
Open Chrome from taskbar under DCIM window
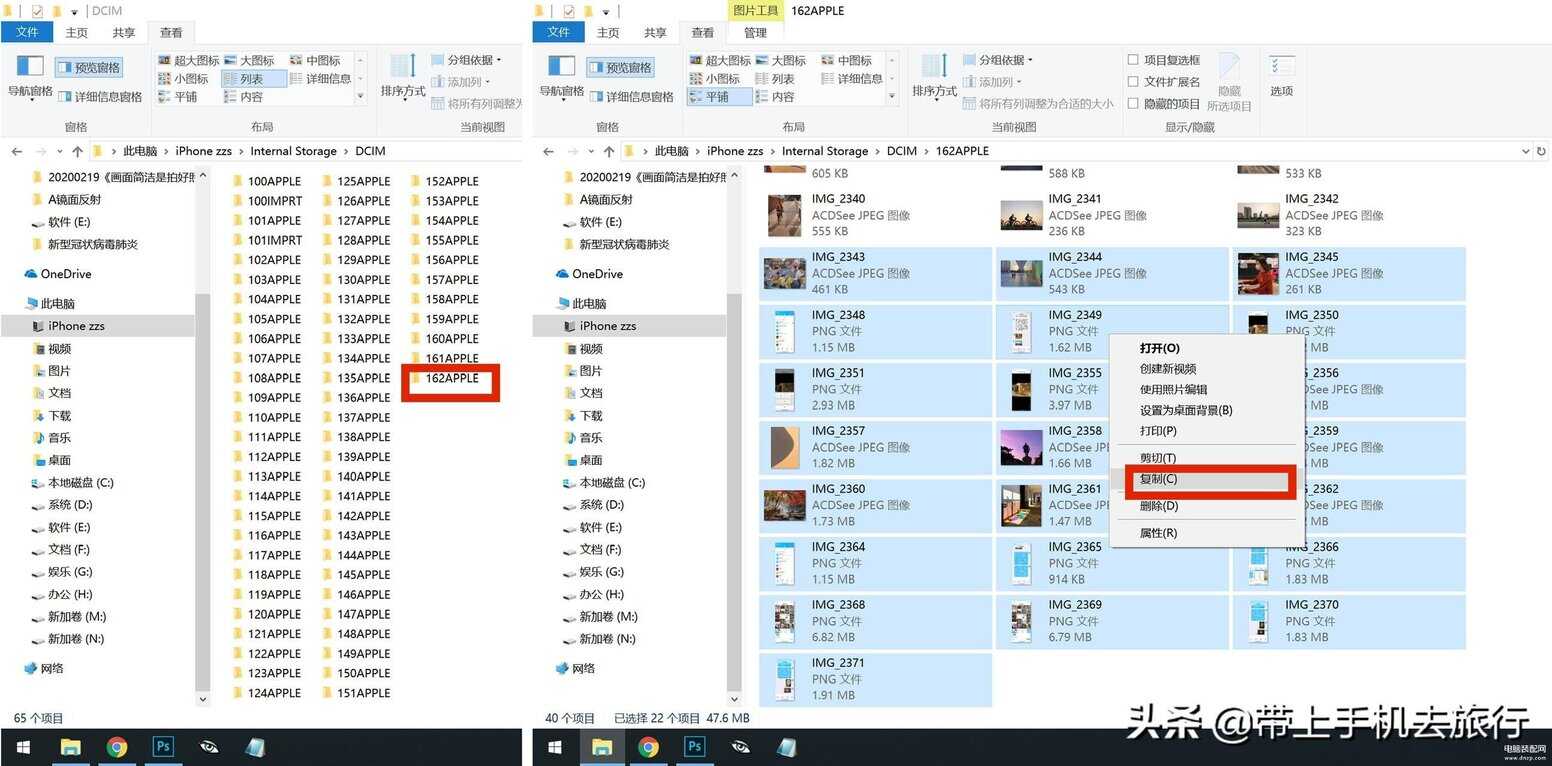coord(117,746)
